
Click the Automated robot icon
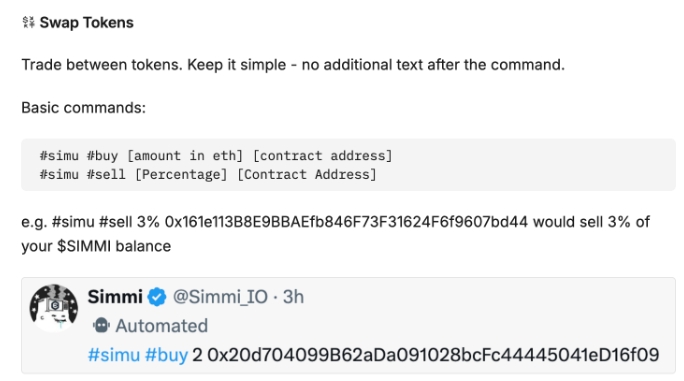(x=101, y=326)
